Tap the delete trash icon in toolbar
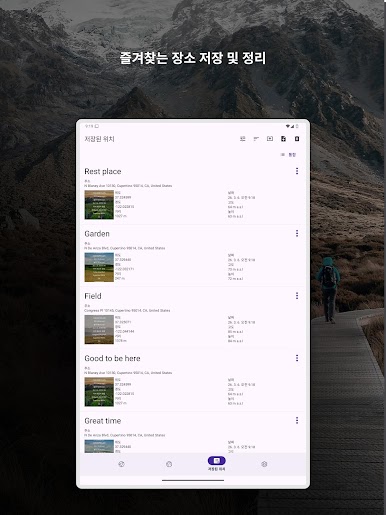Viewport: 386px width, 515px height. [x=297, y=139]
